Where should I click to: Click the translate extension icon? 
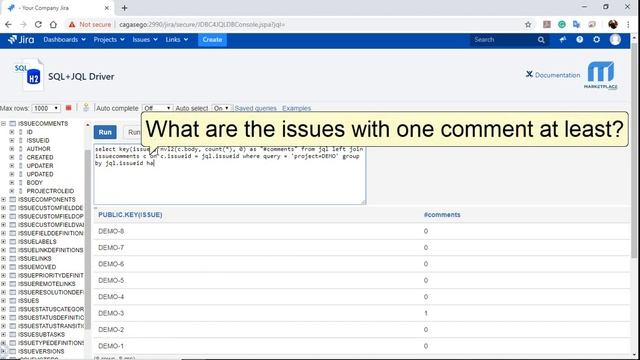click(x=577, y=24)
